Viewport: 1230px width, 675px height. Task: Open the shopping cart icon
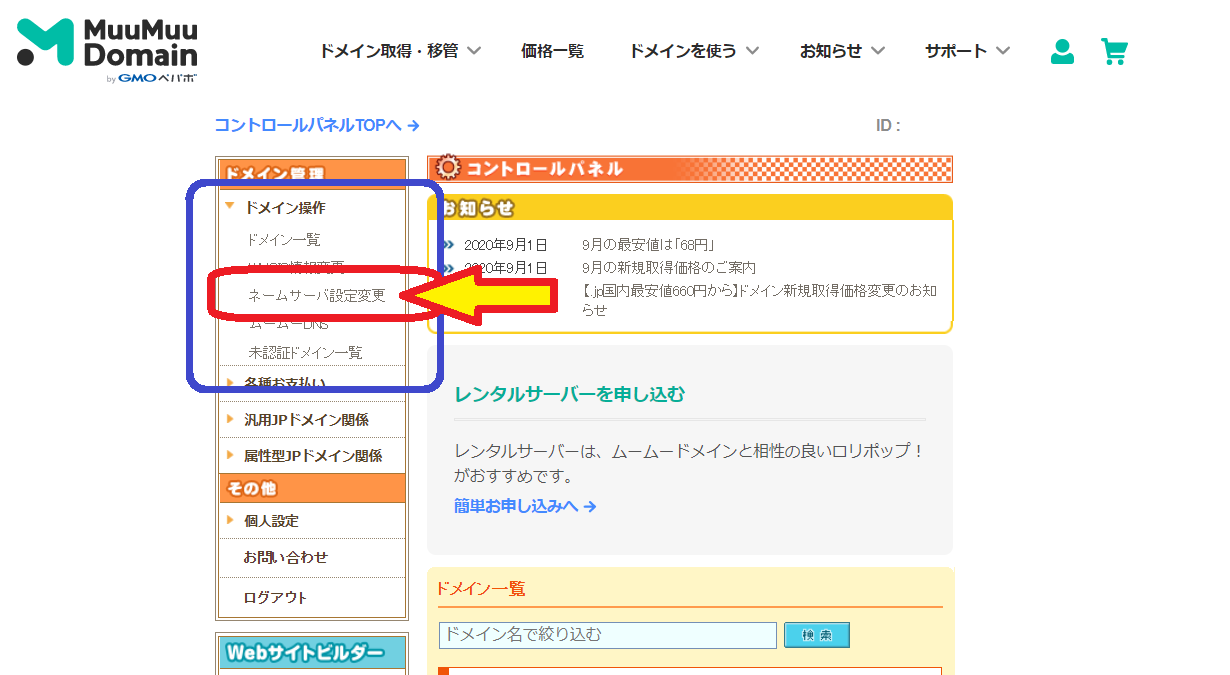tap(1114, 52)
